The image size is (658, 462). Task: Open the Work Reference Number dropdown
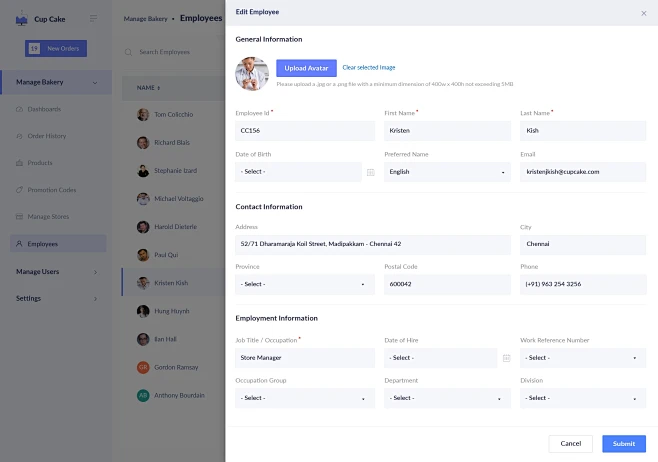(583, 358)
